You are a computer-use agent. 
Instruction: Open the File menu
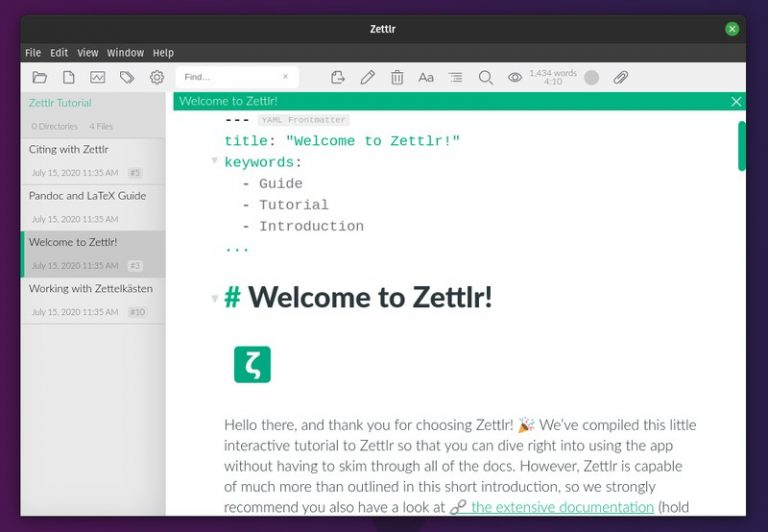pos(33,53)
